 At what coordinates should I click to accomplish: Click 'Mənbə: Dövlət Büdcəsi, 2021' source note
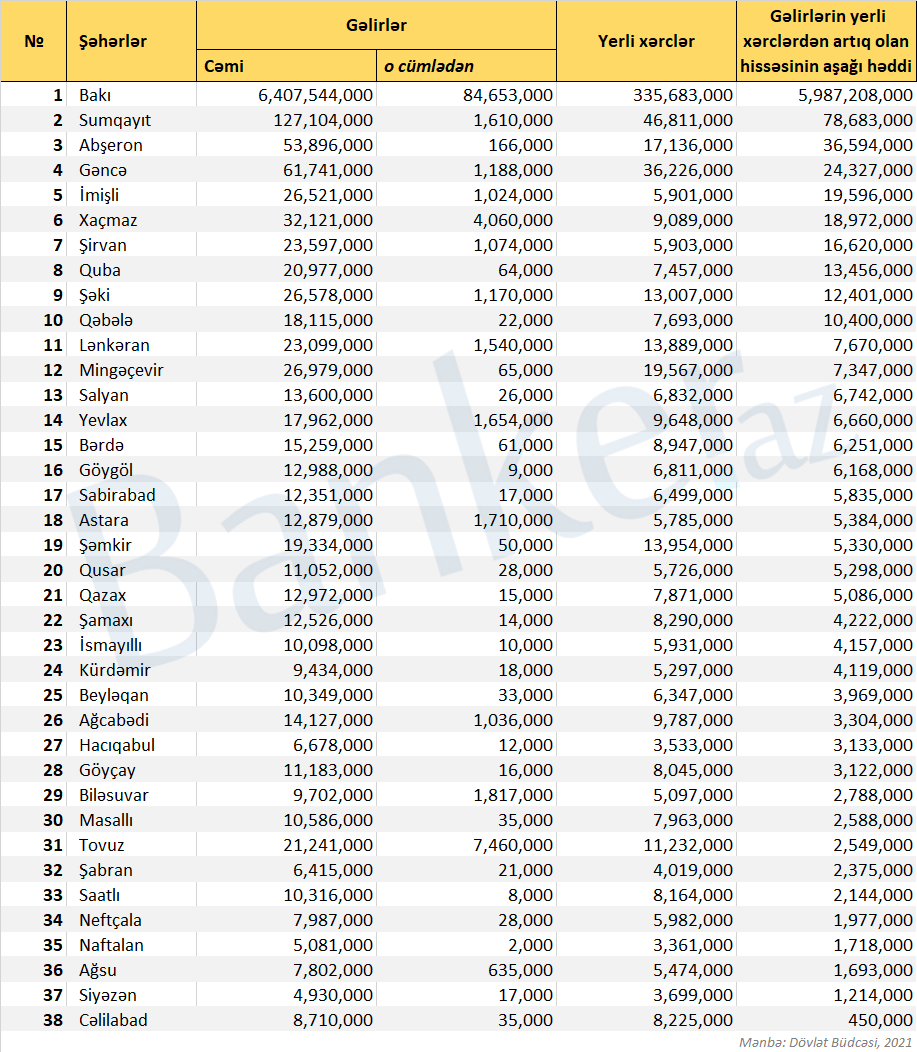(825, 1042)
